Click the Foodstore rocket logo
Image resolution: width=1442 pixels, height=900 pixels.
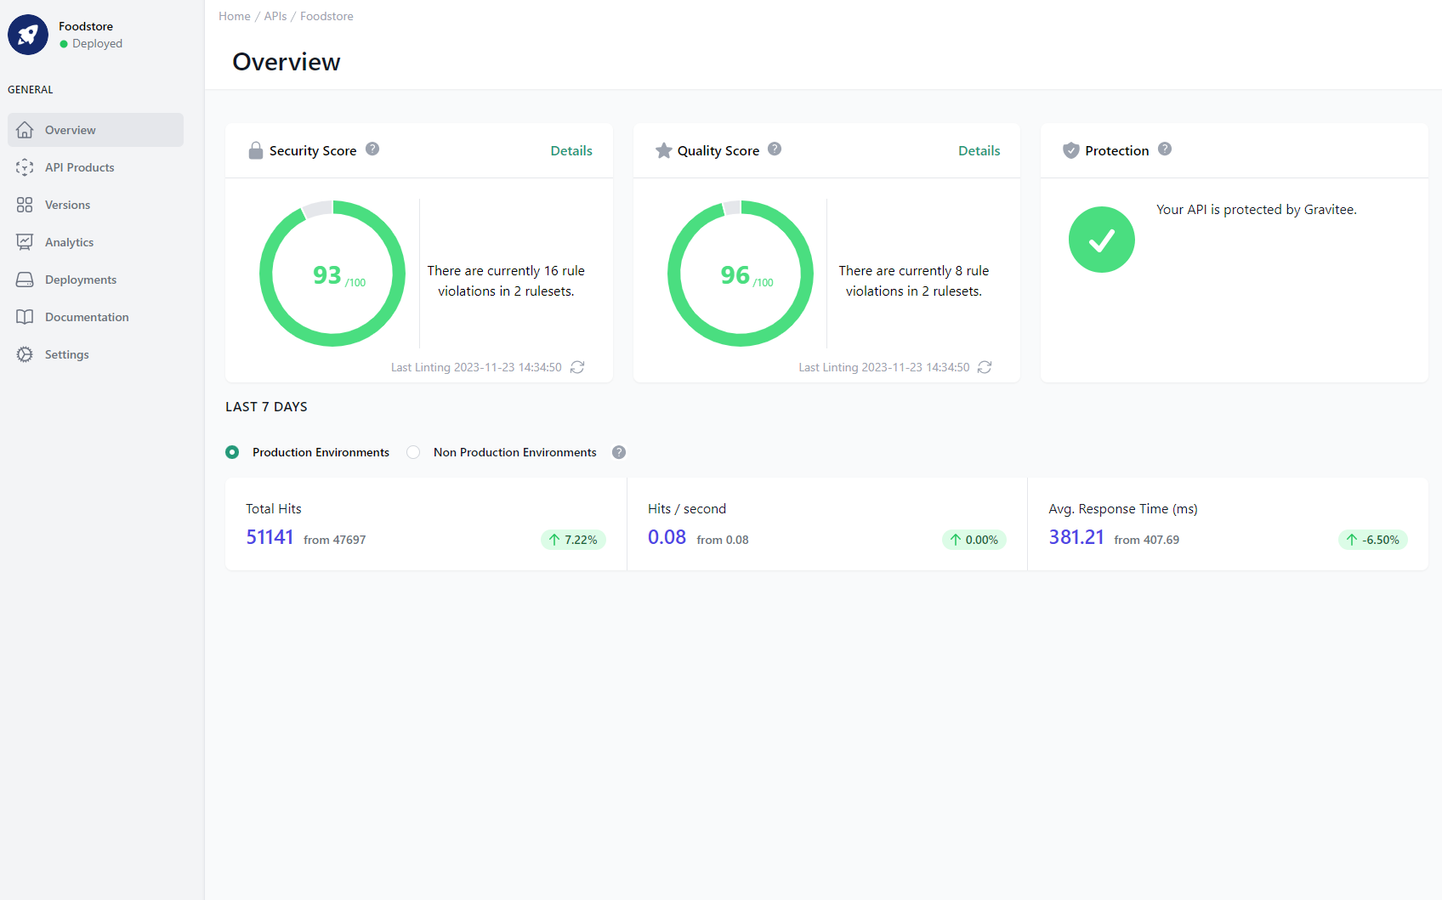pyautogui.click(x=27, y=34)
